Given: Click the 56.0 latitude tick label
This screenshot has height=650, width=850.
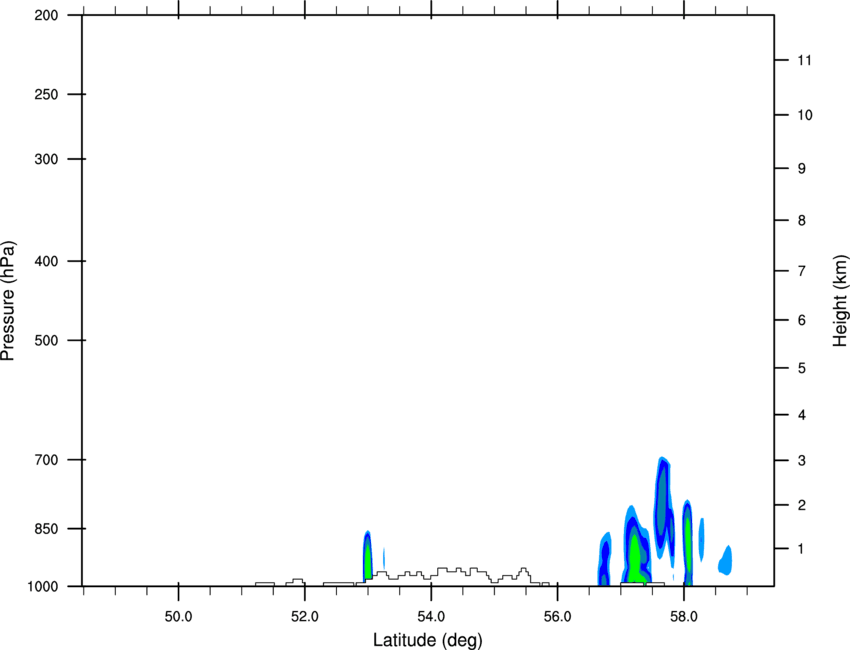Looking at the screenshot, I should (557, 617).
